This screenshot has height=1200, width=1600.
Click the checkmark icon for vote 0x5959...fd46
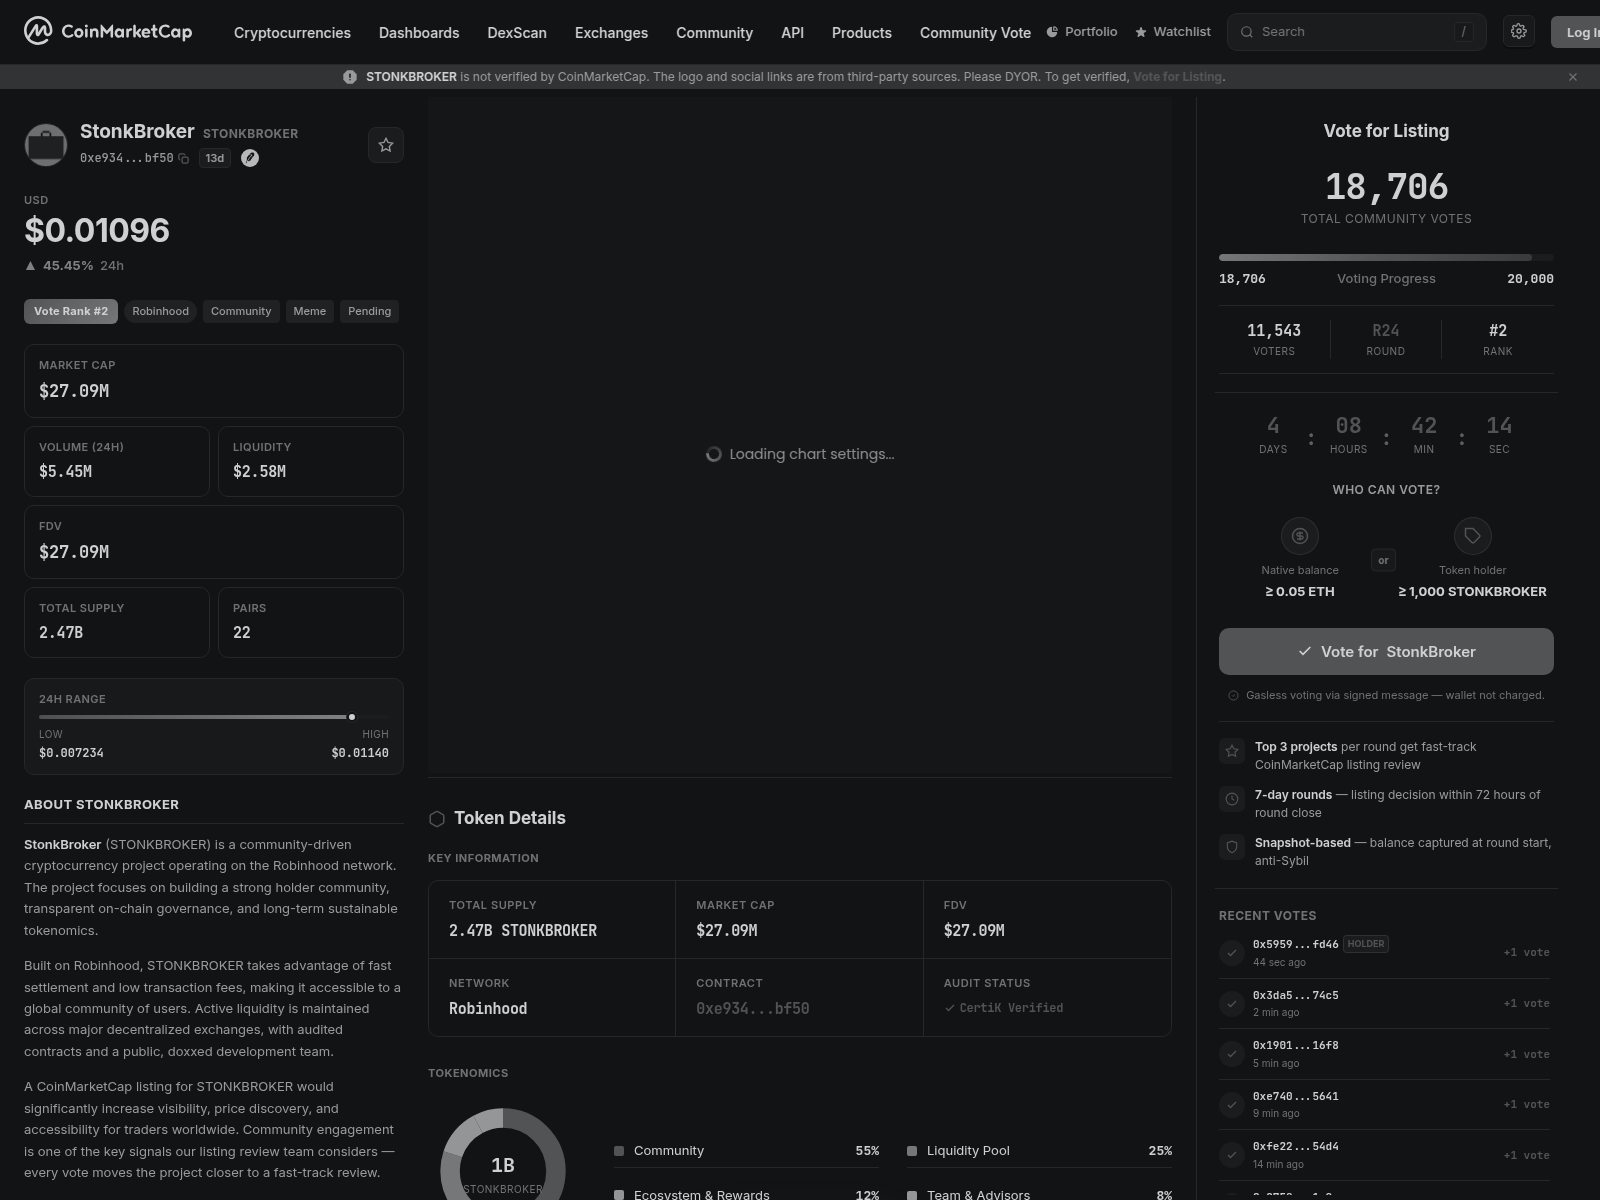point(1232,953)
